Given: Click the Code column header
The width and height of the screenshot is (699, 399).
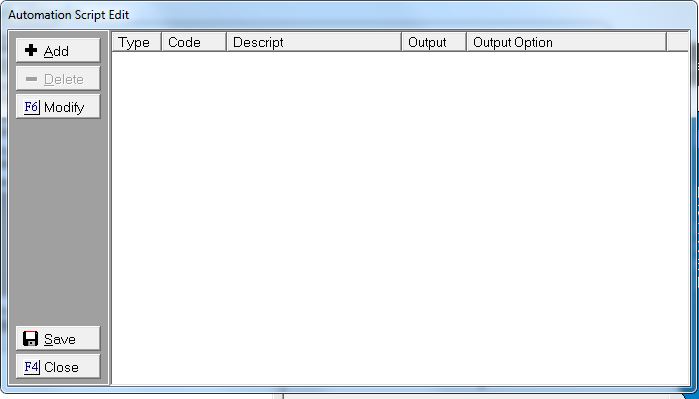Looking at the screenshot, I should pos(194,42).
